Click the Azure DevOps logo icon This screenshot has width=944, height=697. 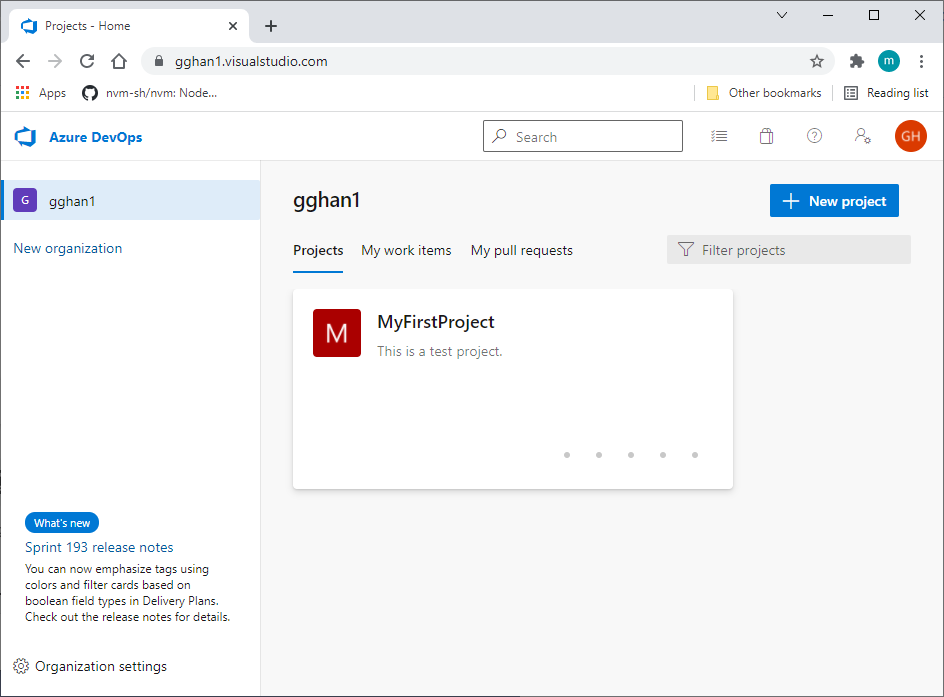click(25, 137)
